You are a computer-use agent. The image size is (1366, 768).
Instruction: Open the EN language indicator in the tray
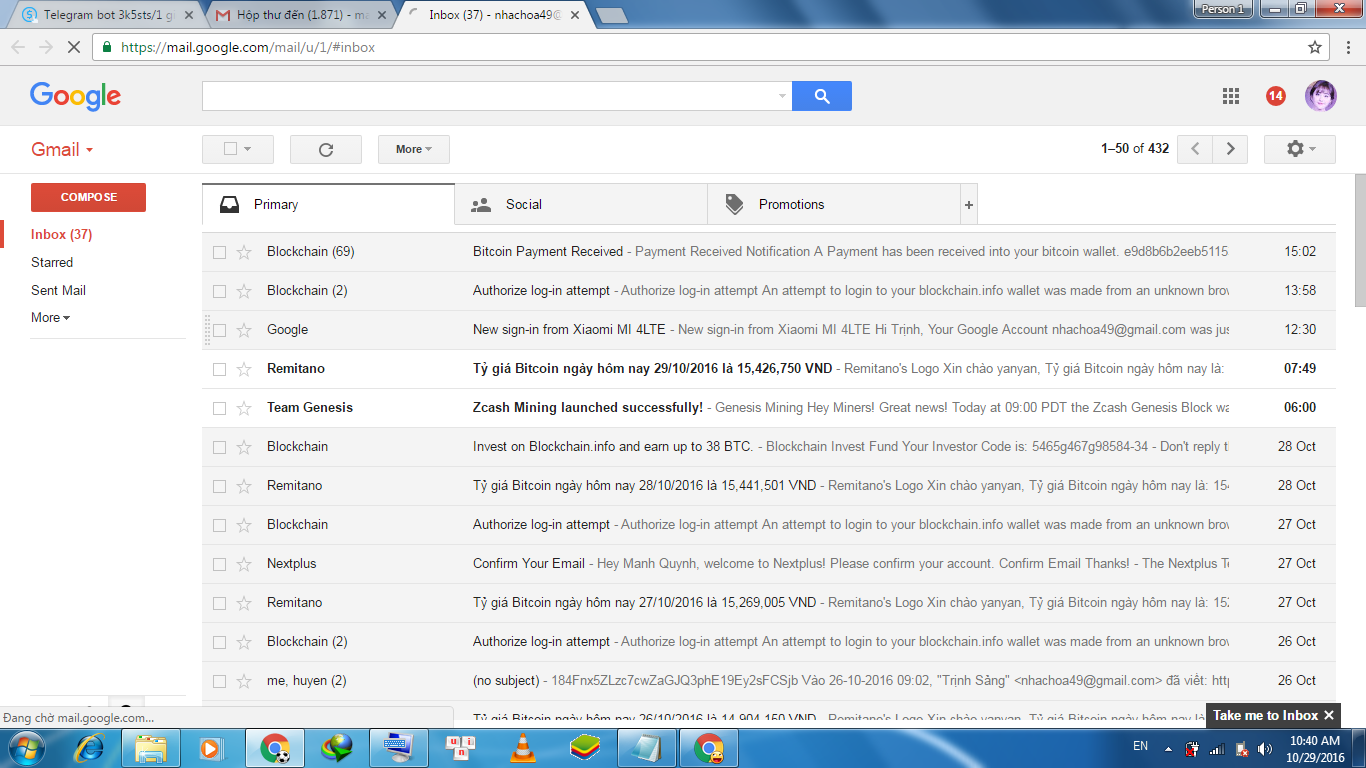(1140, 747)
